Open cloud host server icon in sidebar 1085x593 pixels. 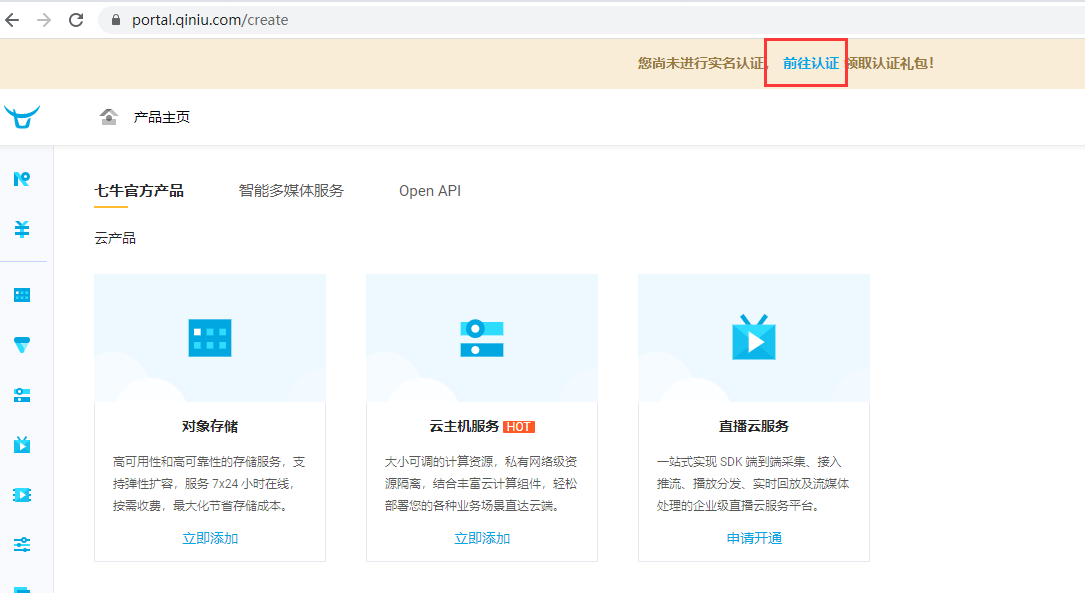click(x=21, y=395)
